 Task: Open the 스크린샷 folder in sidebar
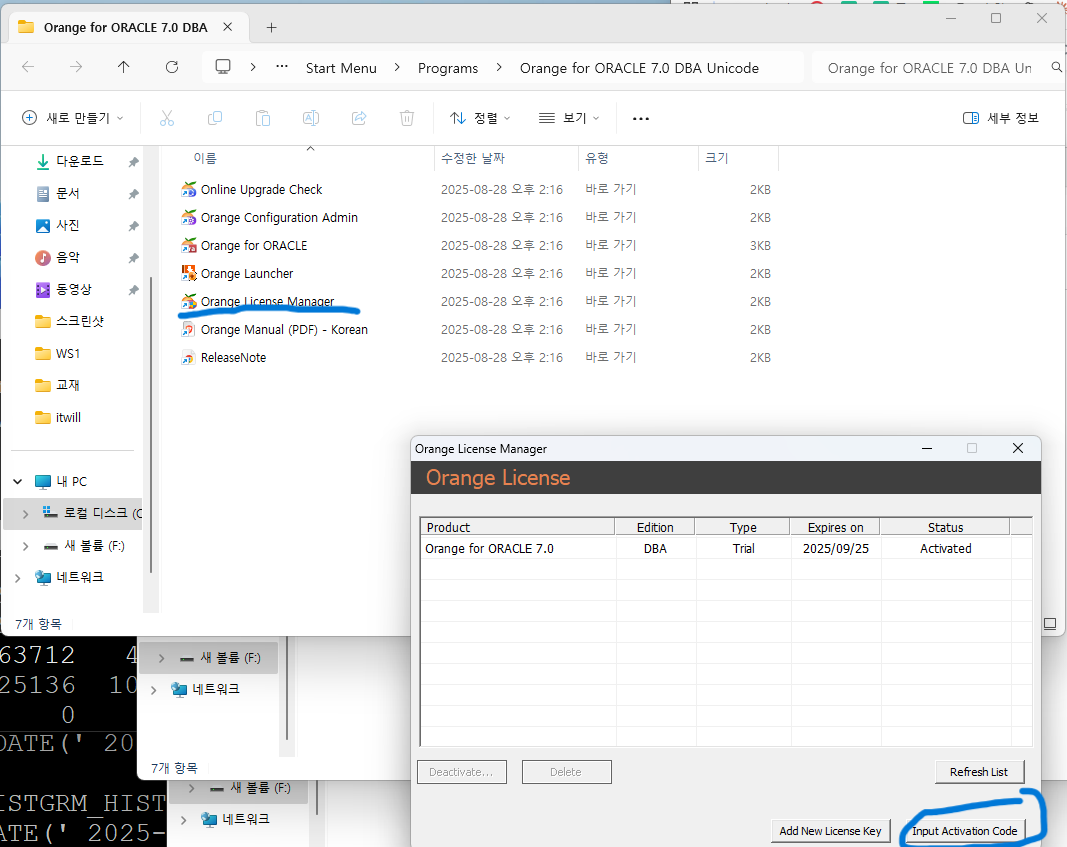[x=69, y=321]
